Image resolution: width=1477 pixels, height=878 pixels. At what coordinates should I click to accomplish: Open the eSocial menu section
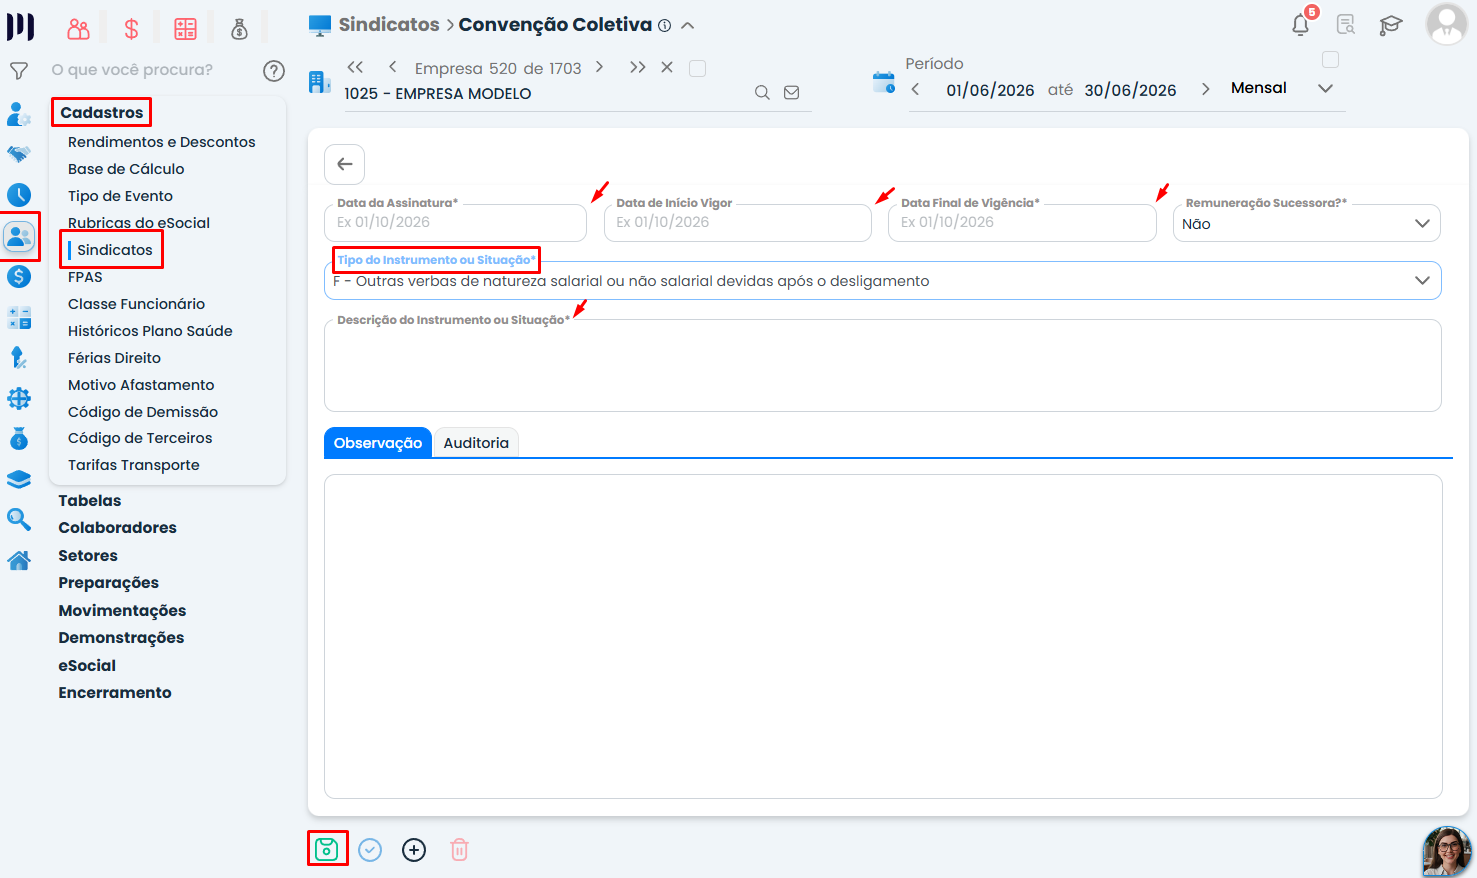87,666
